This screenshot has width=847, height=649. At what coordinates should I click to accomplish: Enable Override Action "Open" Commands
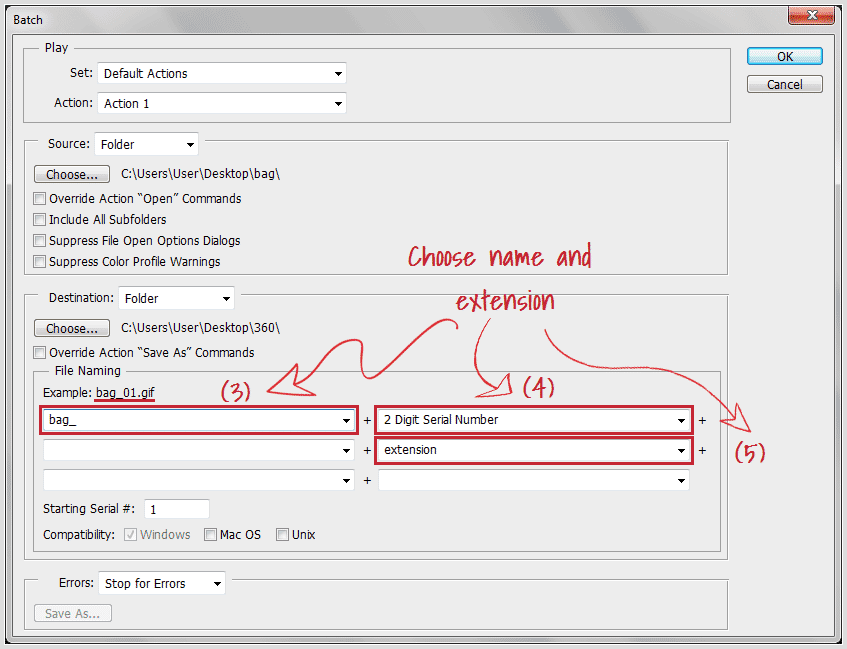[x=39, y=198]
